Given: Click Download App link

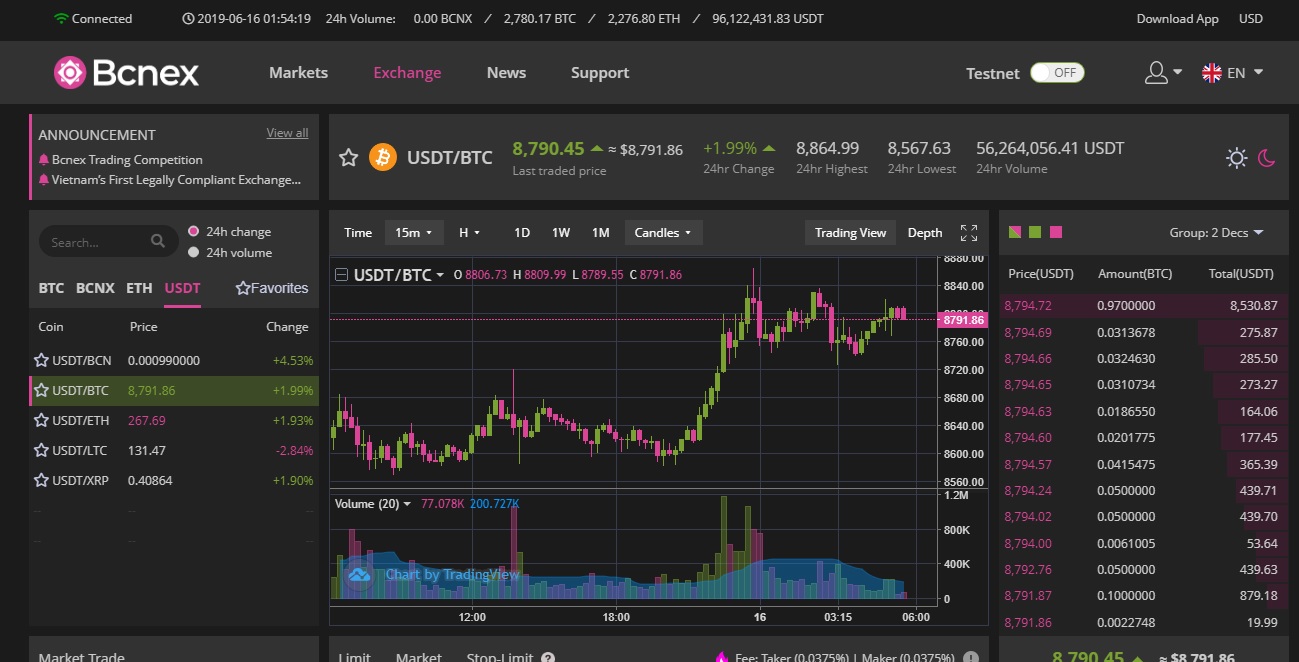Looking at the screenshot, I should pyautogui.click(x=1177, y=18).
